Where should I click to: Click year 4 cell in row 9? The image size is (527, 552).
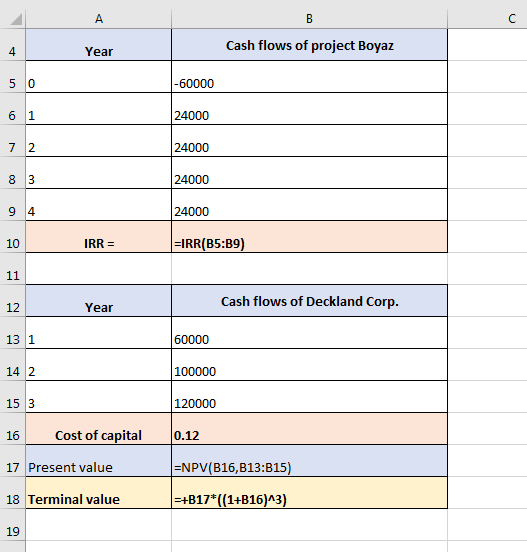[99, 205]
